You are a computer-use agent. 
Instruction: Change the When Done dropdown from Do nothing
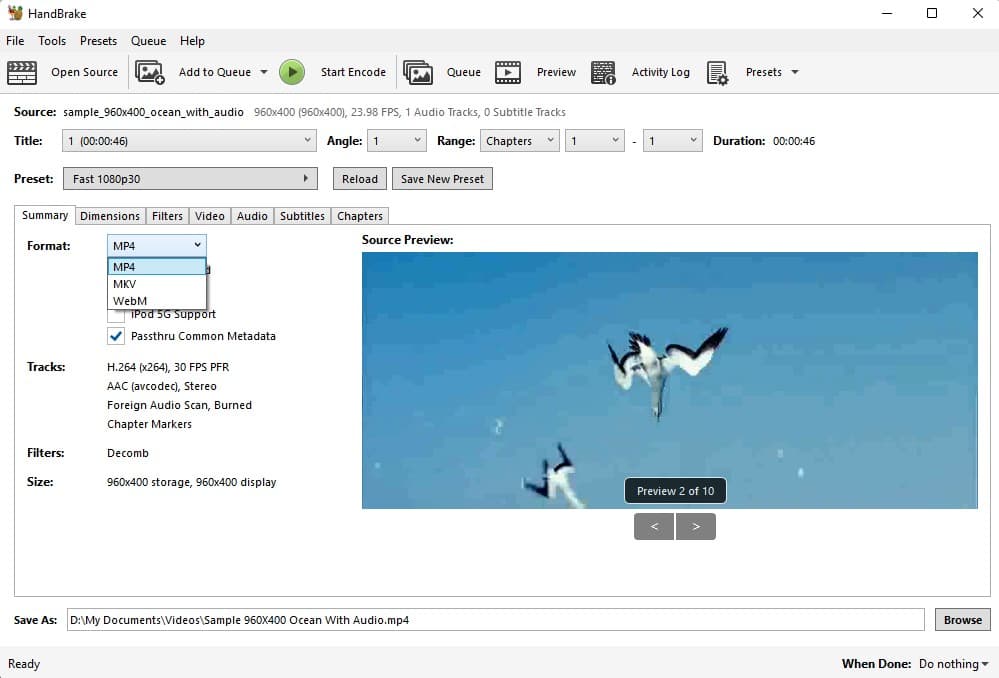click(x=951, y=664)
